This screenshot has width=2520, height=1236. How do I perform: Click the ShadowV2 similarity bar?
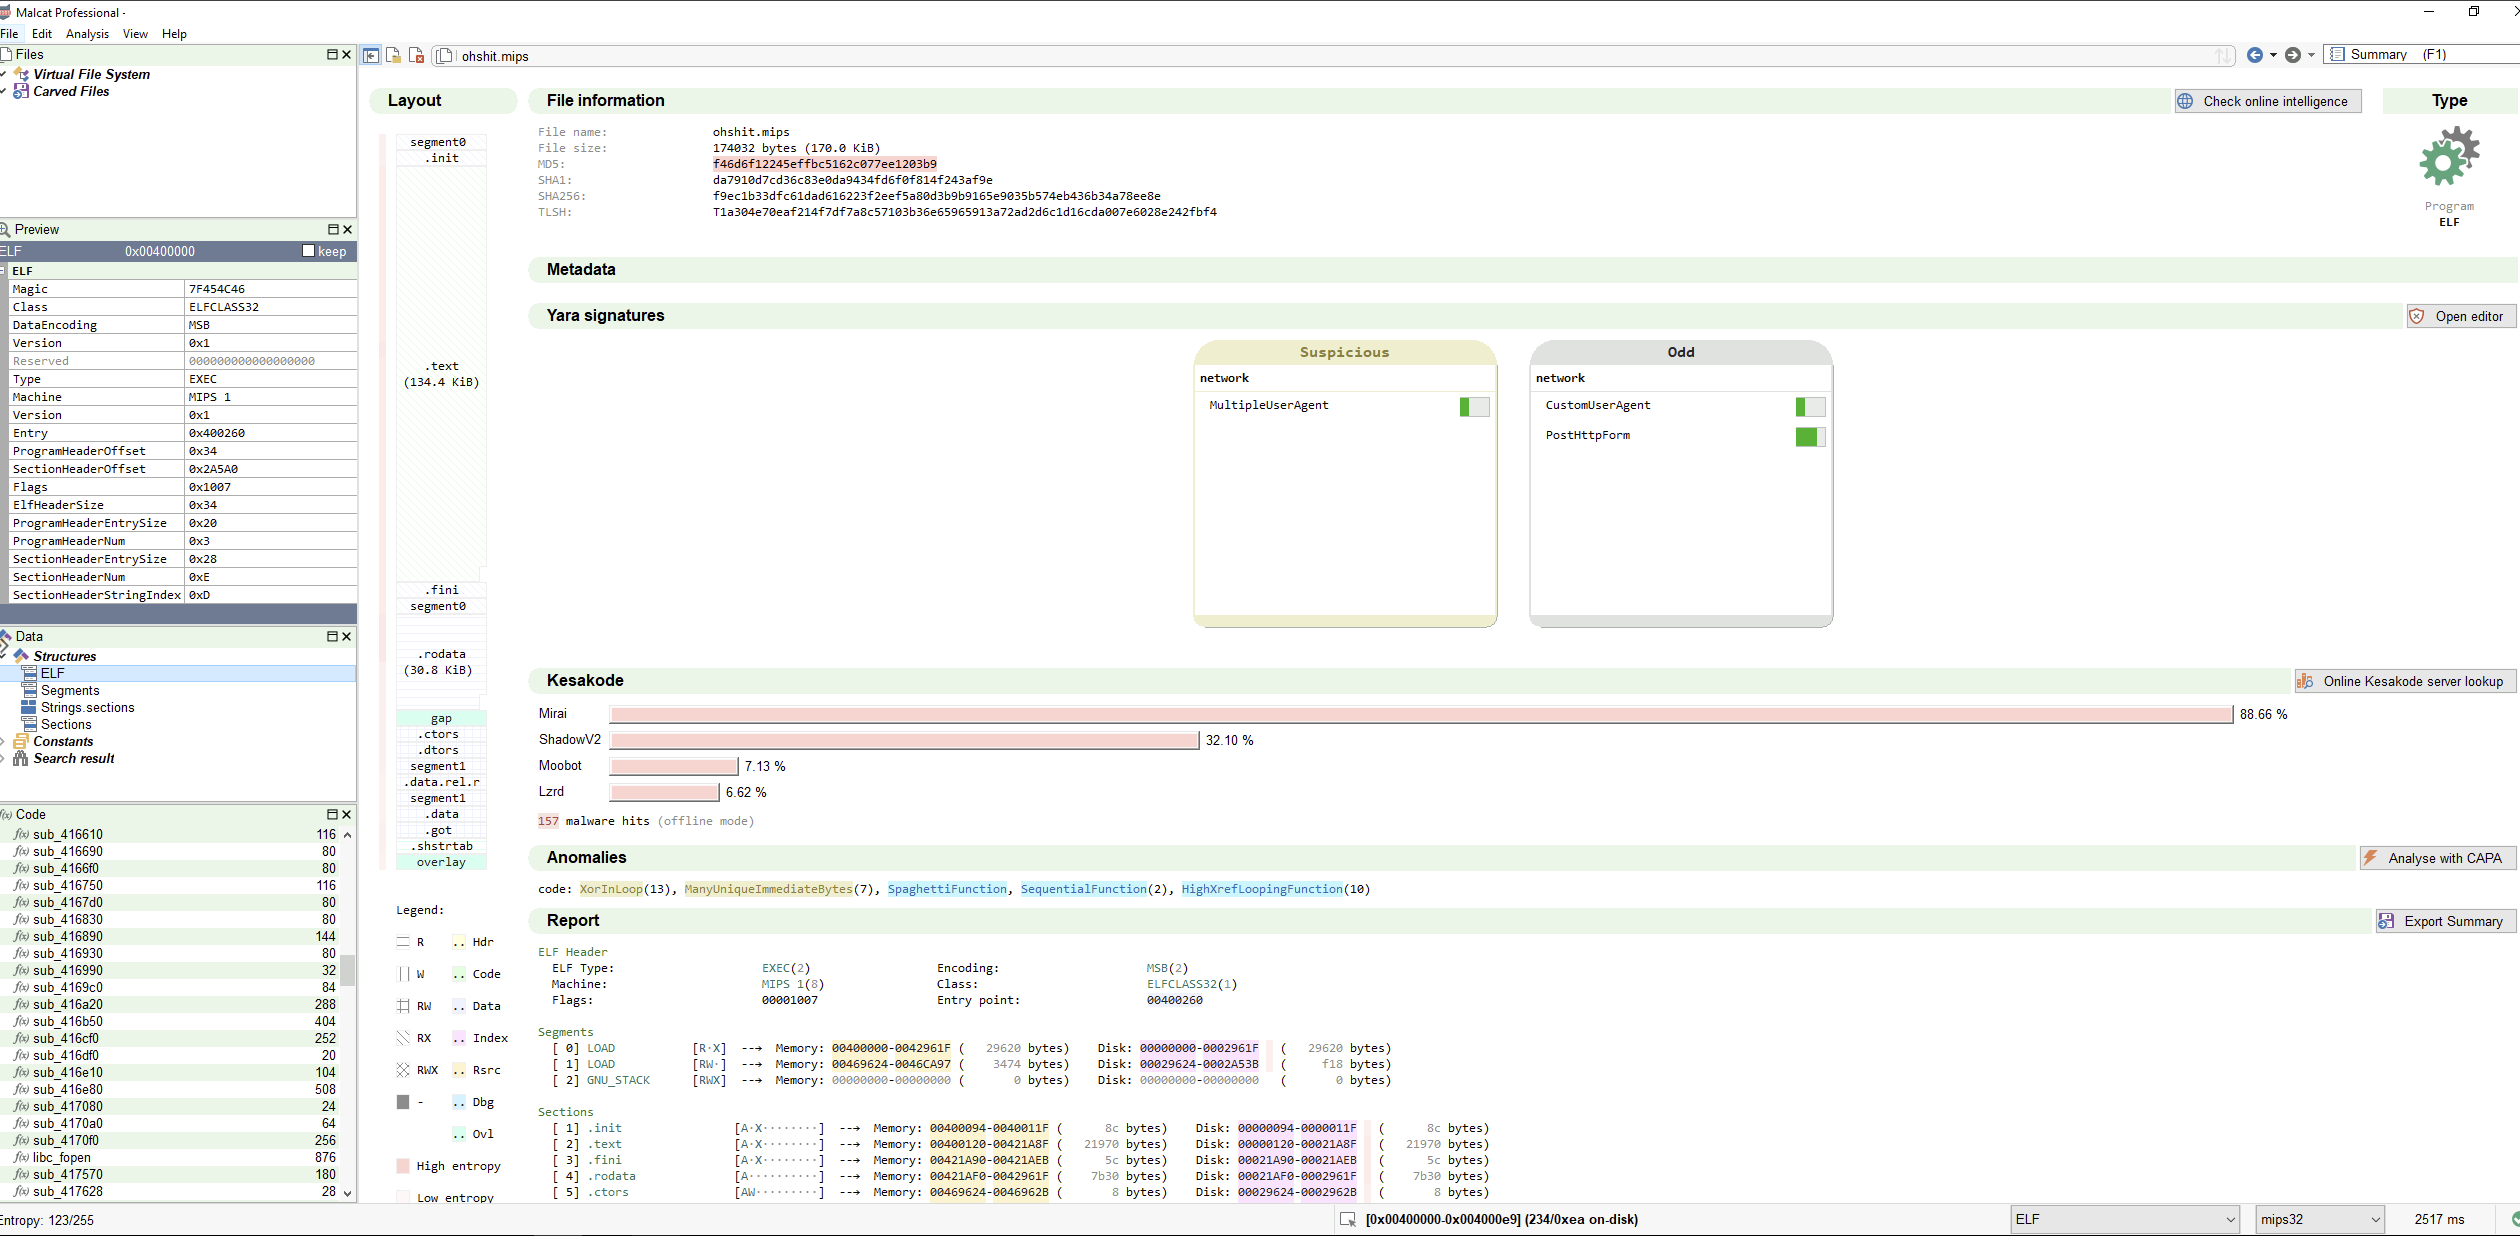(x=904, y=740)
